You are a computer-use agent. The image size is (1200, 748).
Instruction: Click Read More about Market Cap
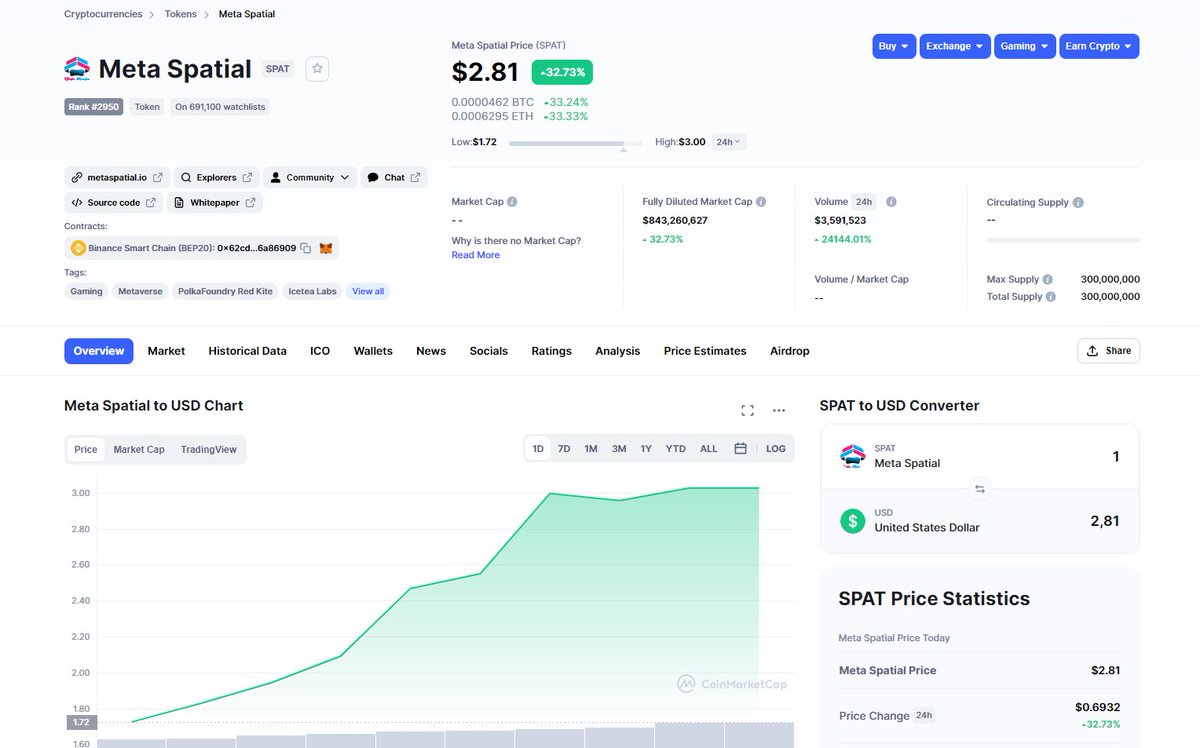coord(476,255)
